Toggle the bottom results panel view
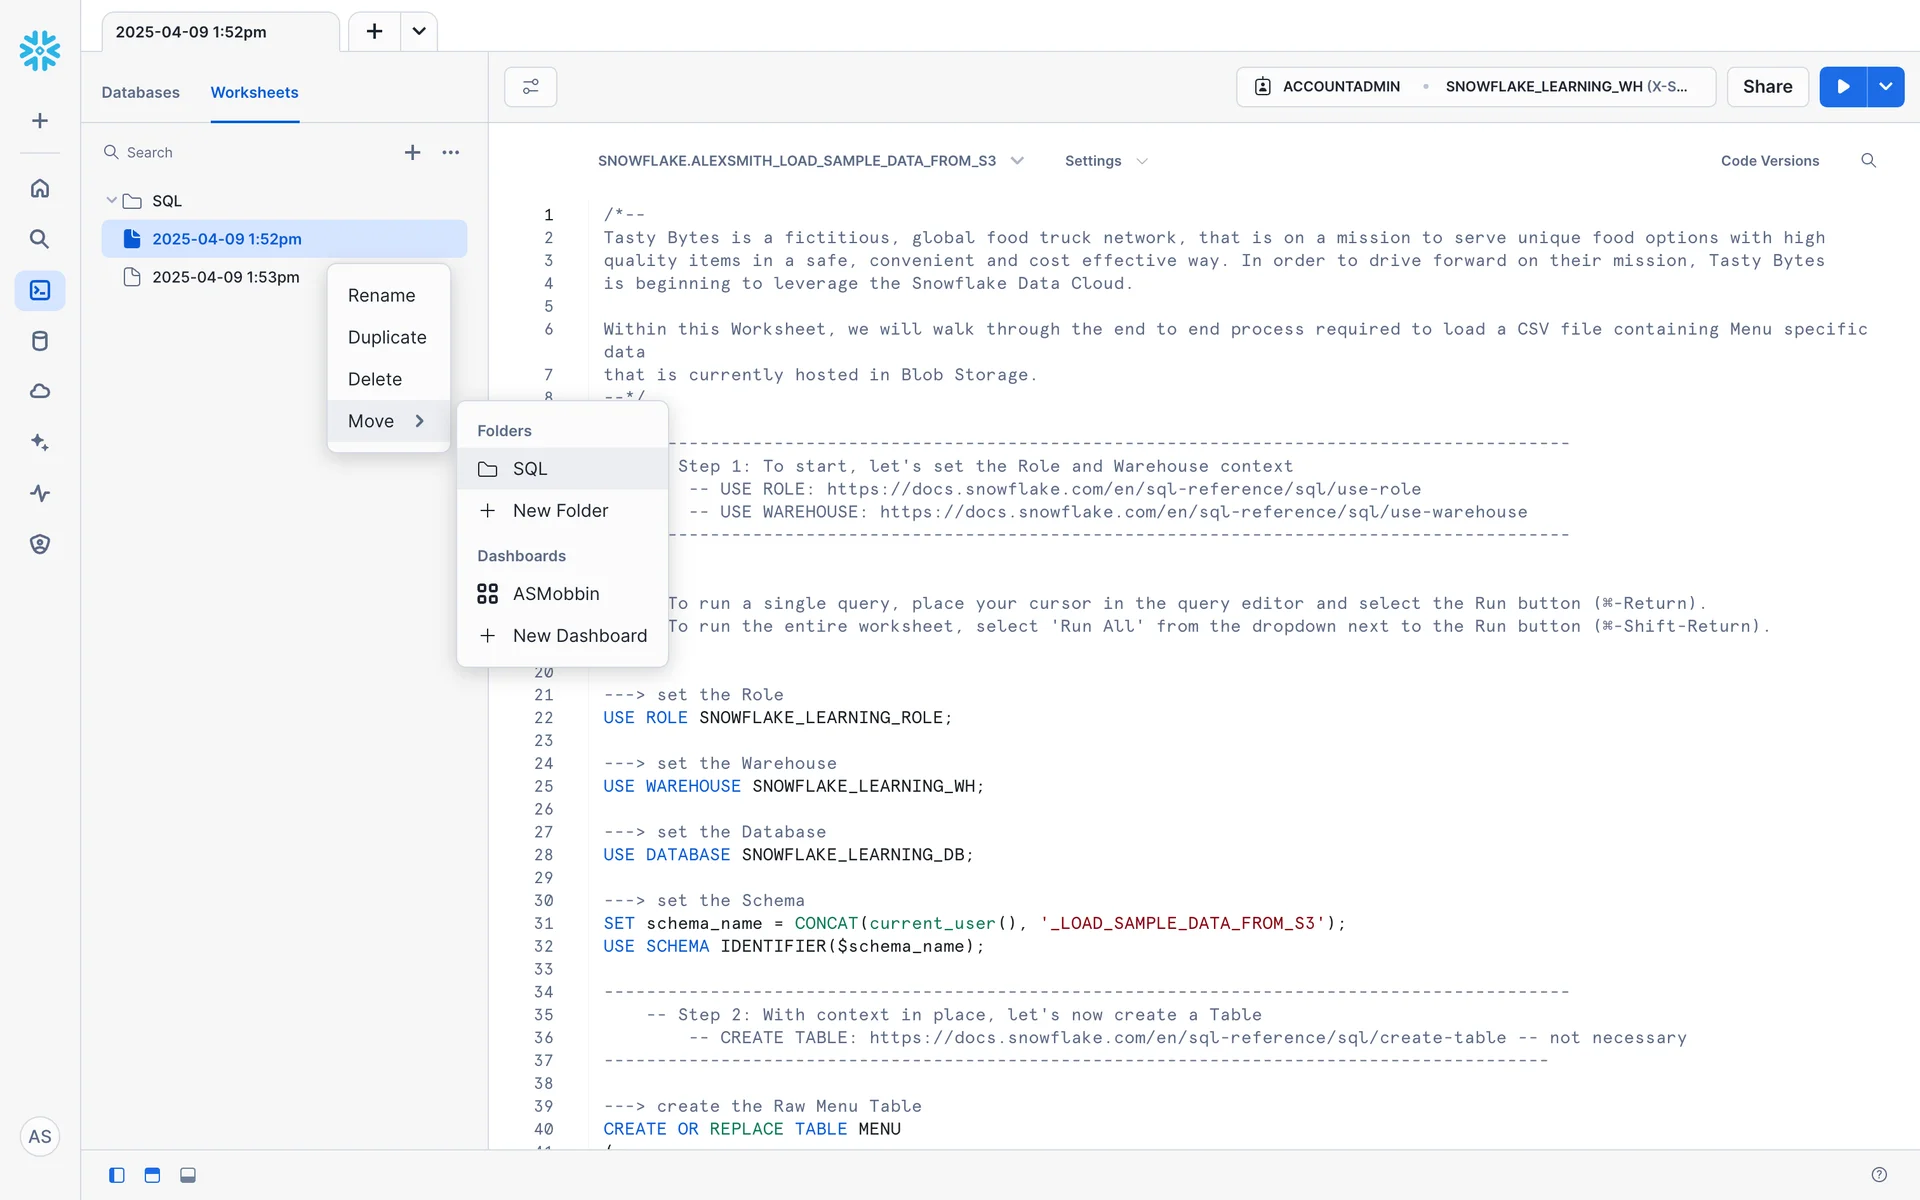 (188, 1175)
